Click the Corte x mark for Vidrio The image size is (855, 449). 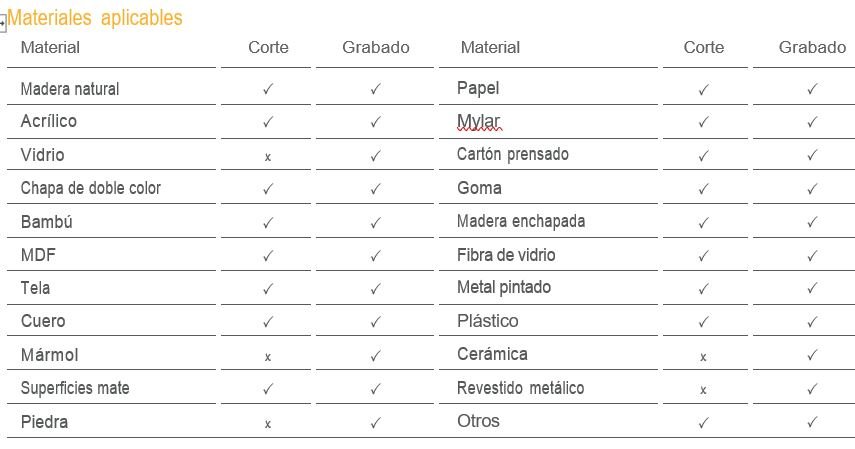(268, 157)
